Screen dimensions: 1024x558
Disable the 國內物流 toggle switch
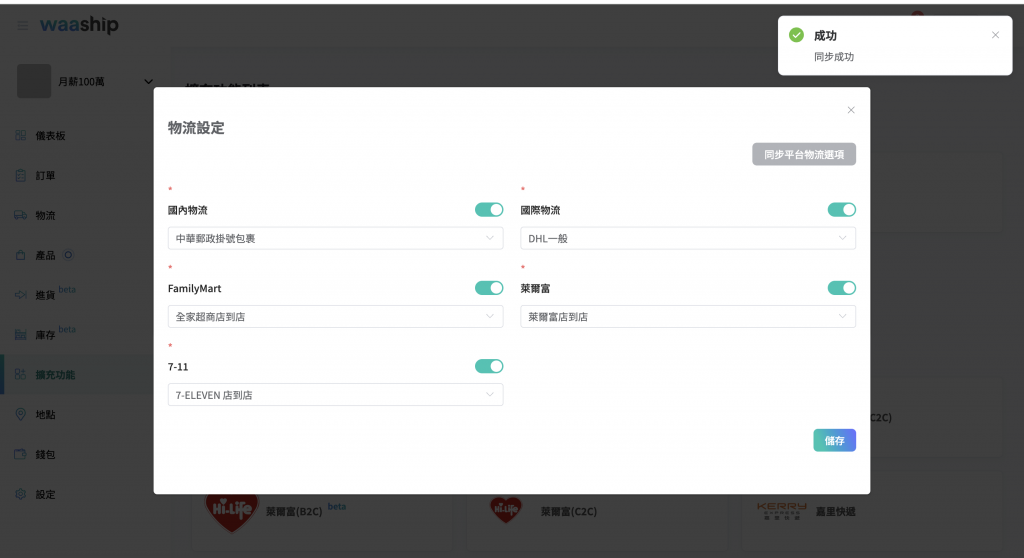[489, 210]
